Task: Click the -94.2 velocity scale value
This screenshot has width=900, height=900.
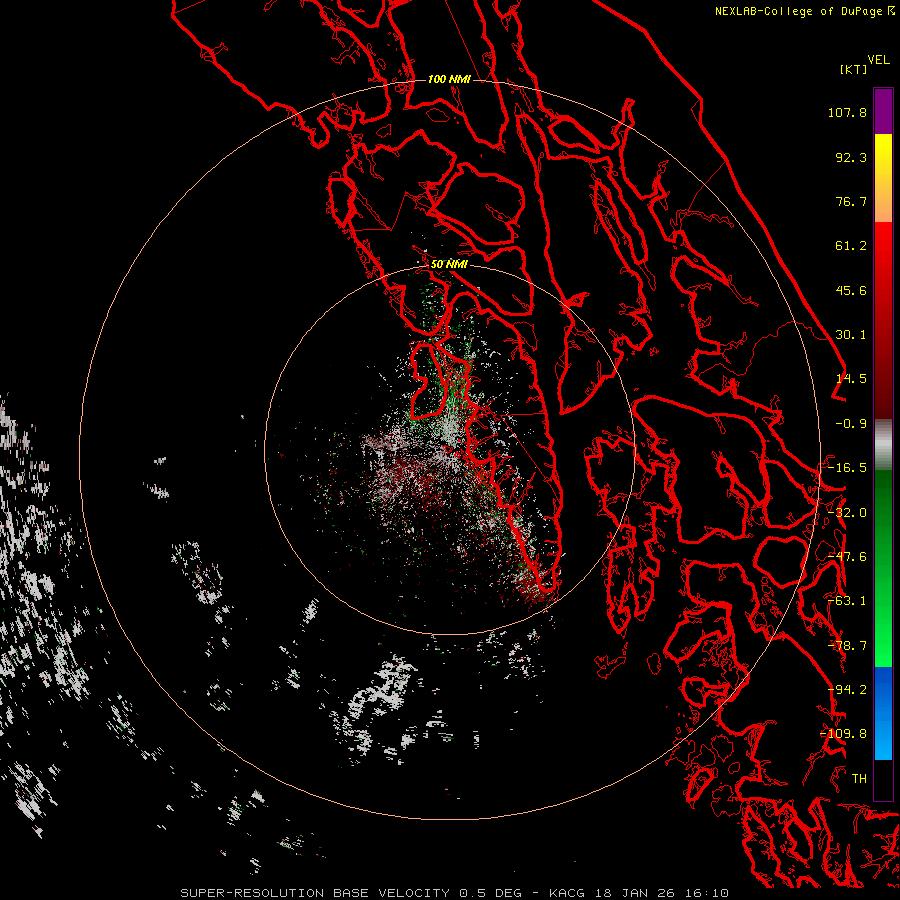Action: point(847,690)
